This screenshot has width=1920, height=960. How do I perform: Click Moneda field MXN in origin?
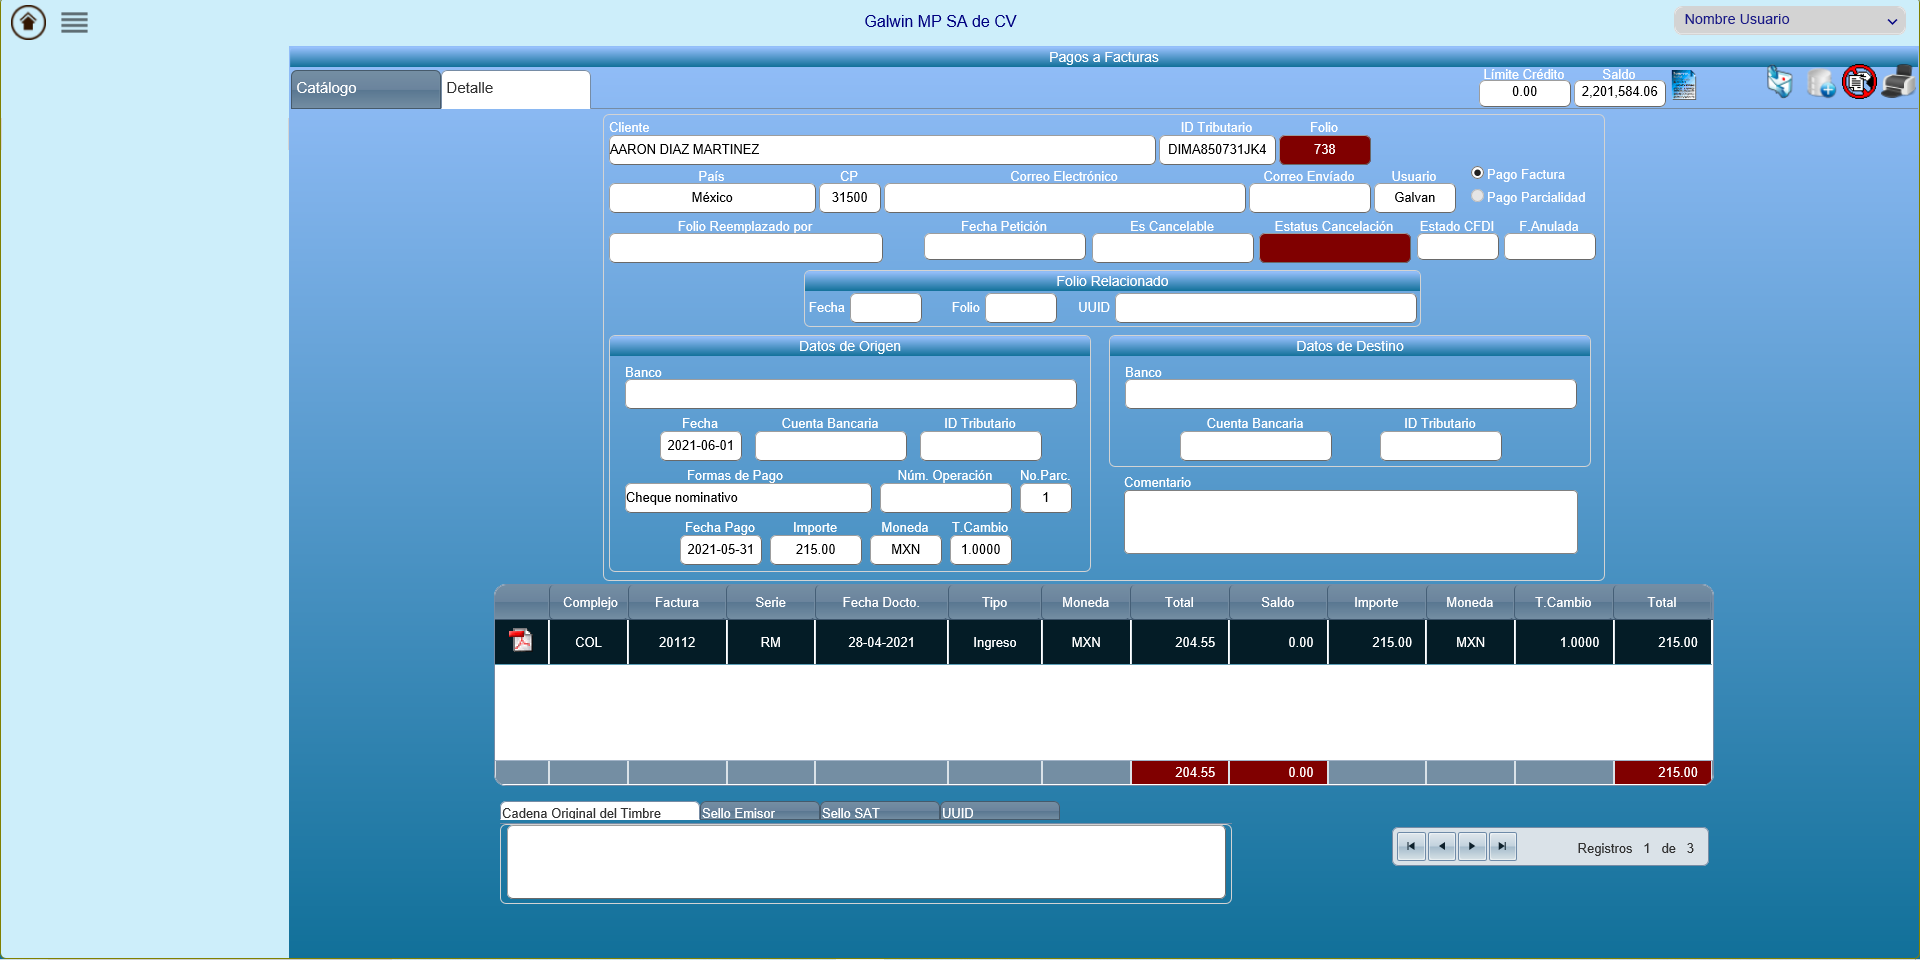[906, 550]
